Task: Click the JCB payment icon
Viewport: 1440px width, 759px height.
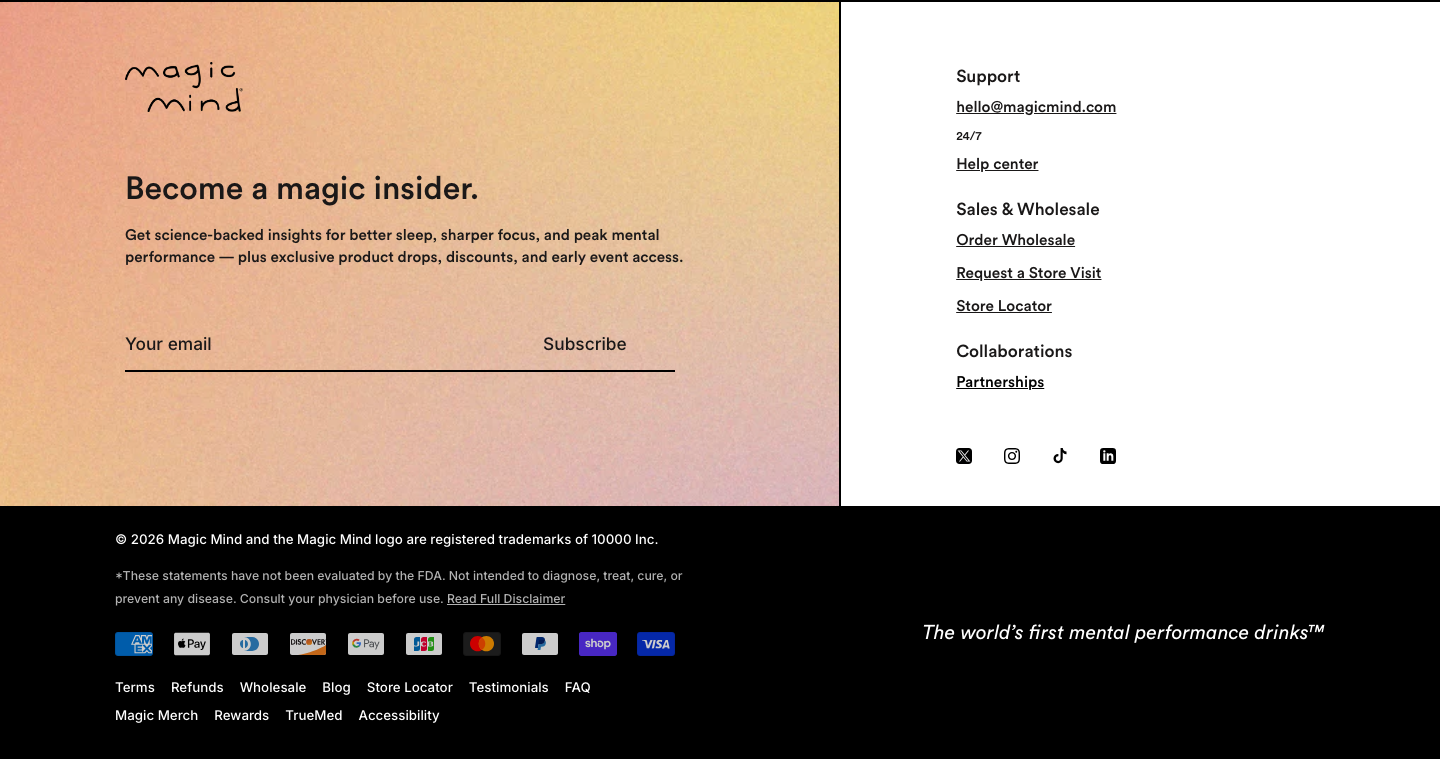Action: coord(424,644)
